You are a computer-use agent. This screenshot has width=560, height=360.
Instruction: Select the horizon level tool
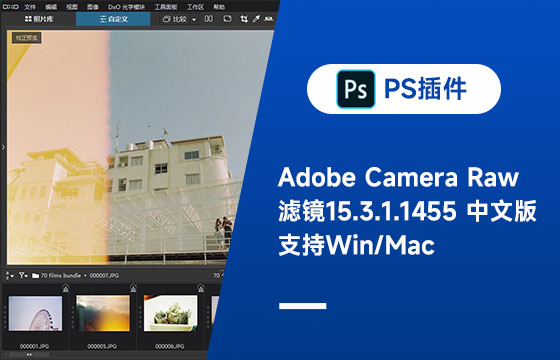pos(269,19)
